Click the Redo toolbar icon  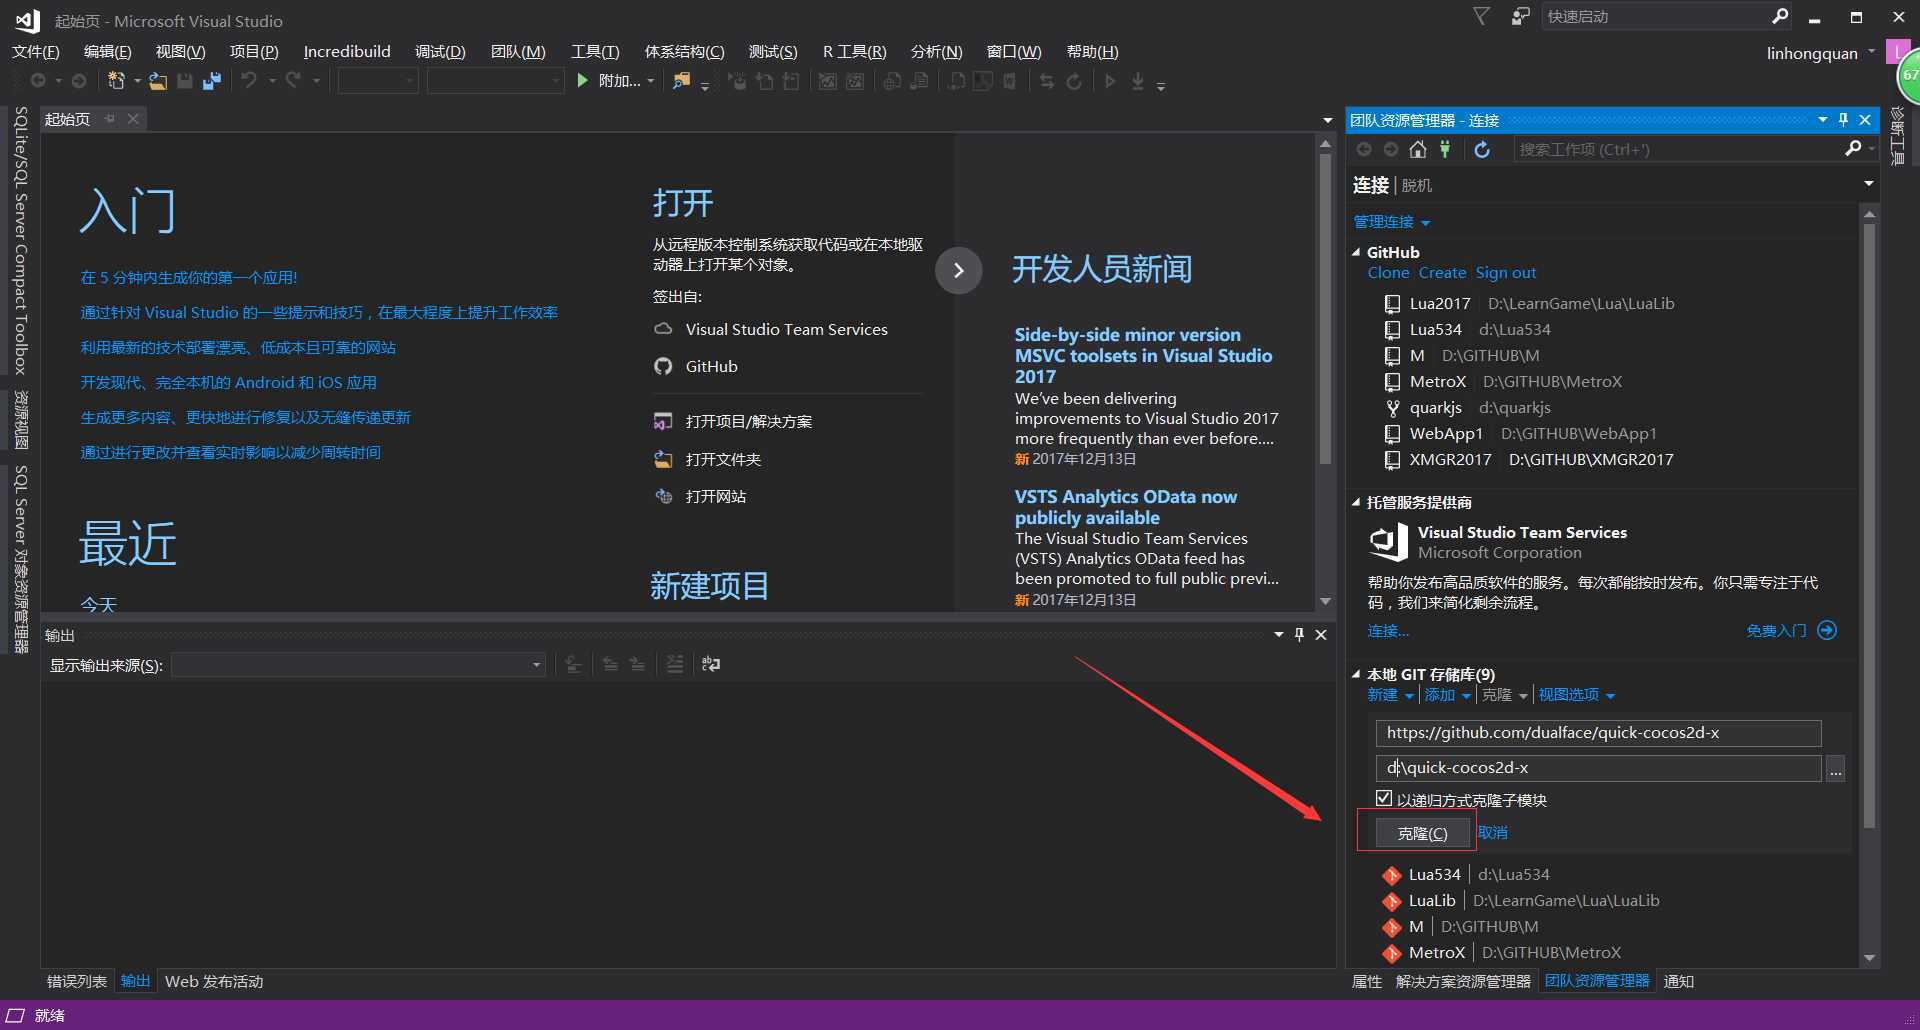click(293, 81)
